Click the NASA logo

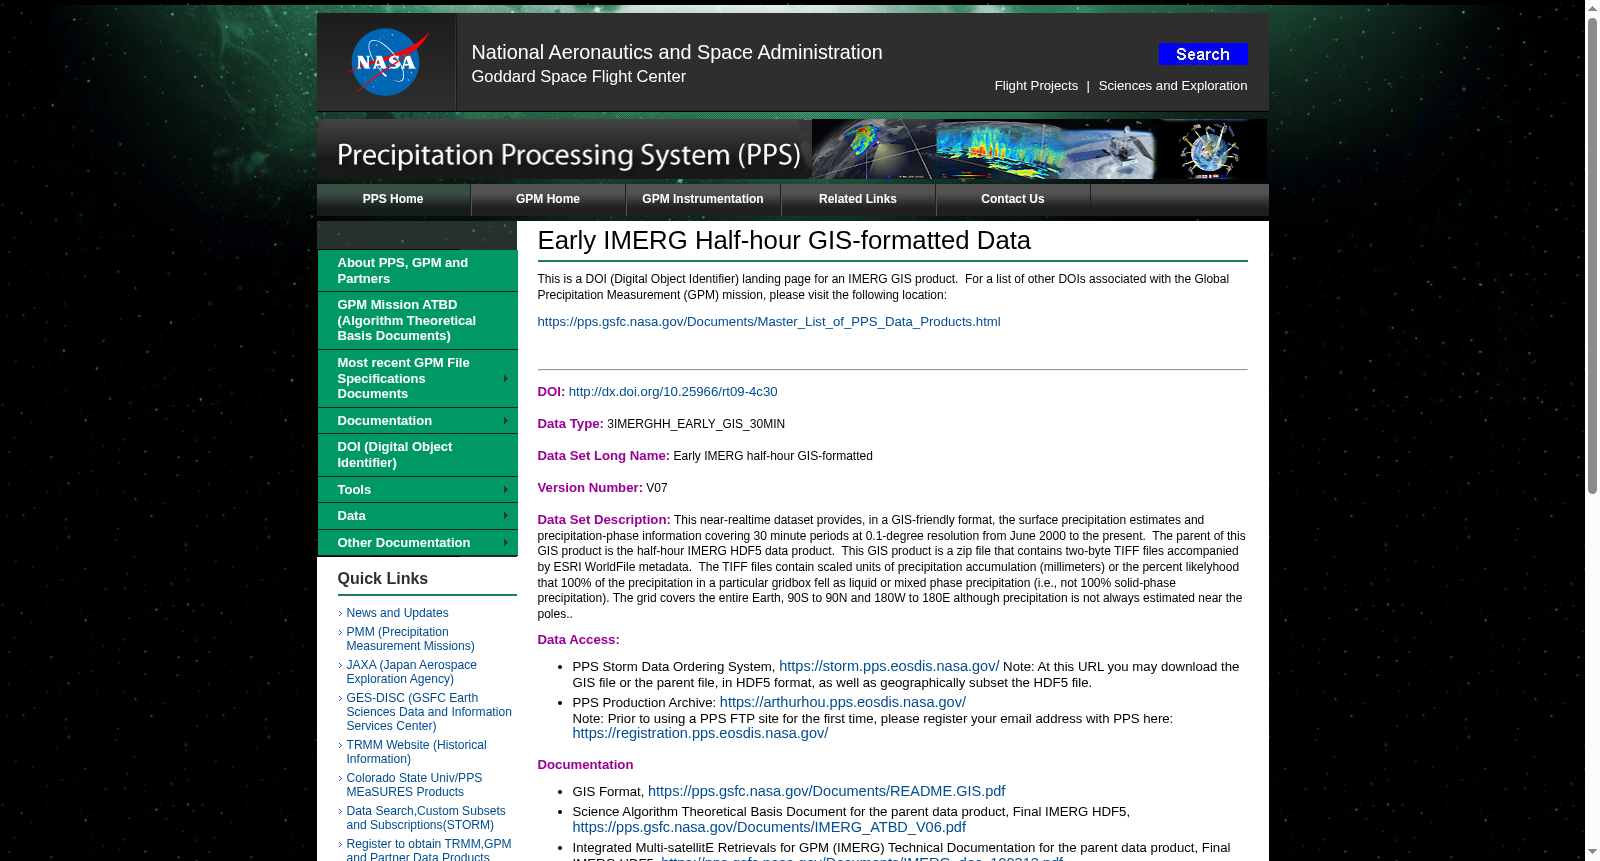[388, 62]
